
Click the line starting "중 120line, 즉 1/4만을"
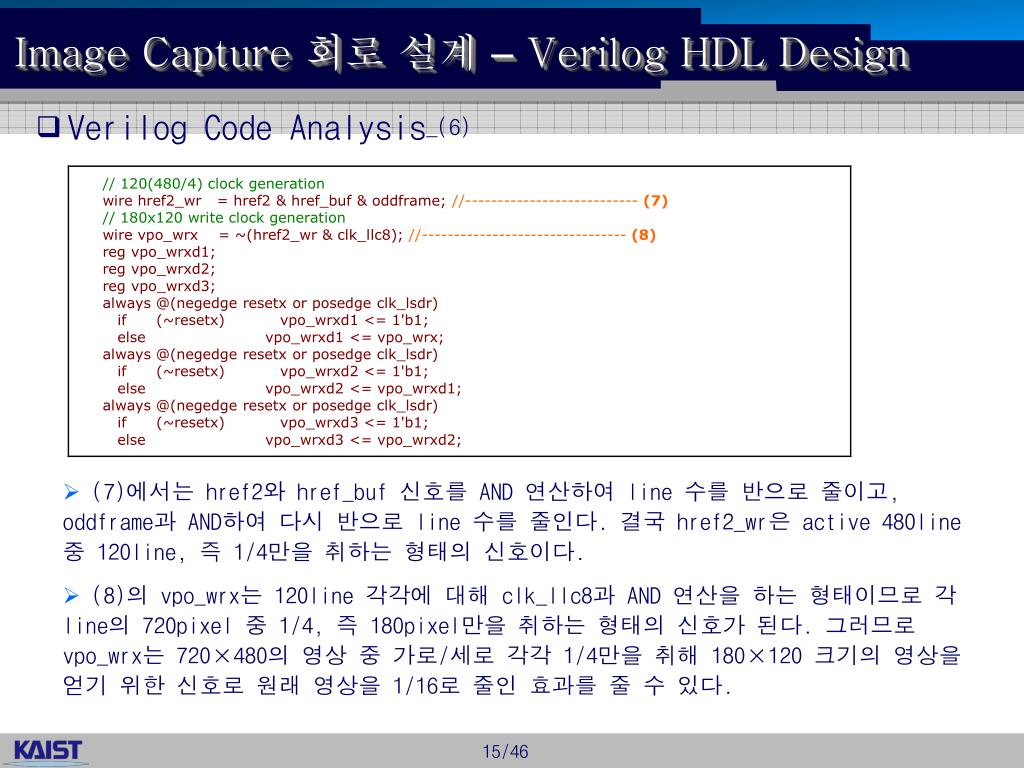[323, 551]
